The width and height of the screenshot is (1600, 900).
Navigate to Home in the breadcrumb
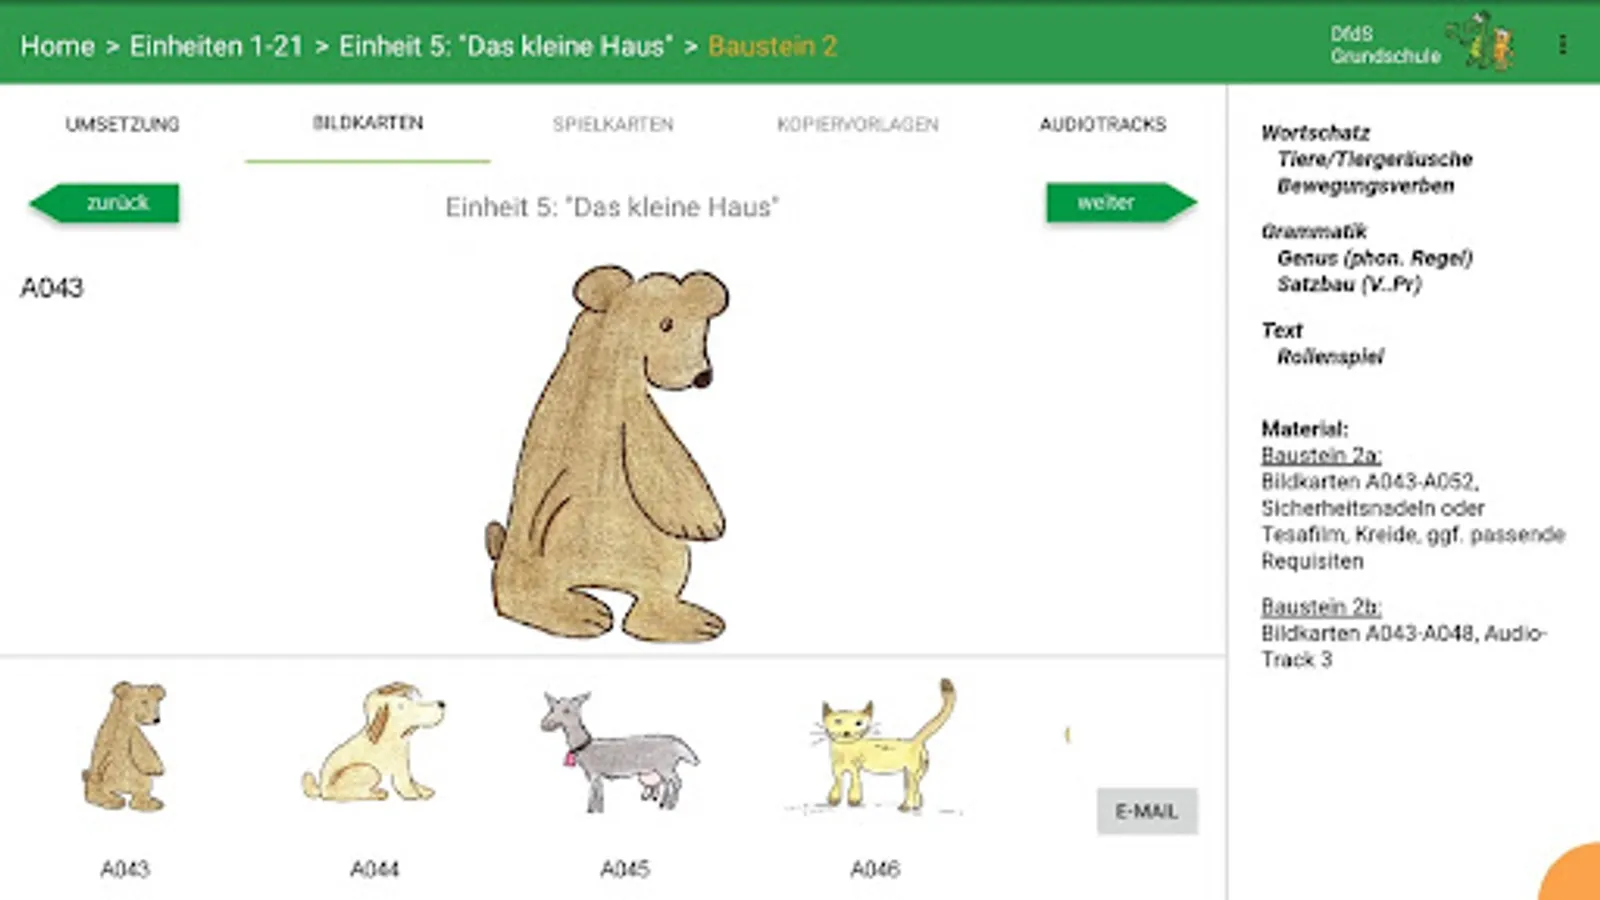click(x=57, y=46)
